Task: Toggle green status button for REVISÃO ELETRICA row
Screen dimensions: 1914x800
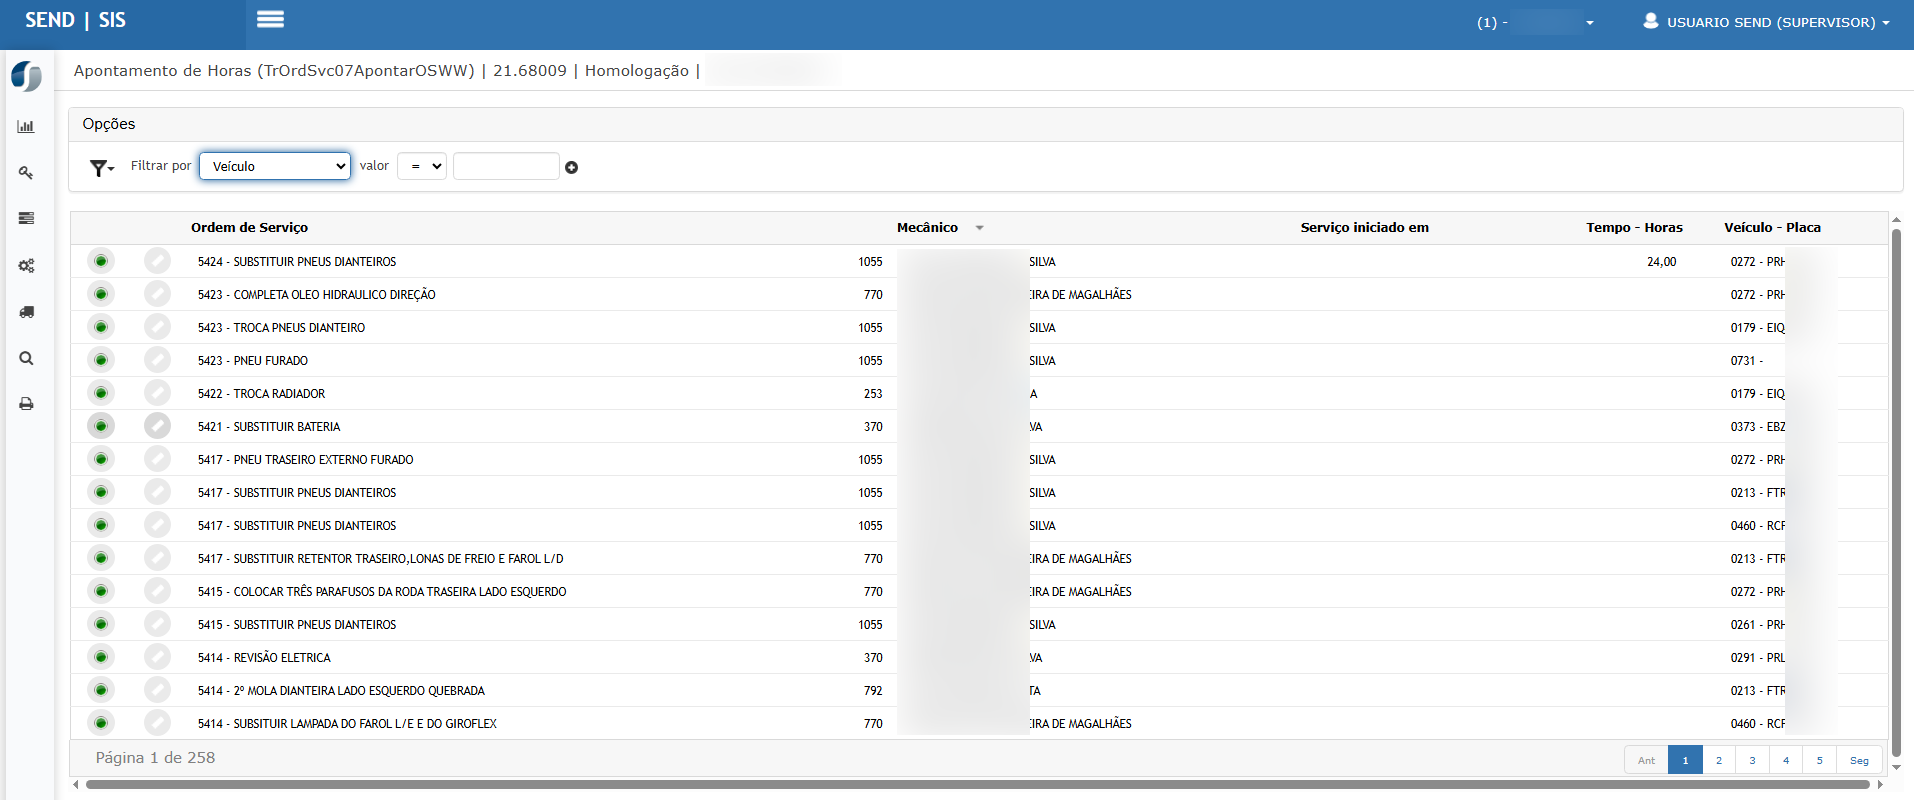Action: [101, 657]
